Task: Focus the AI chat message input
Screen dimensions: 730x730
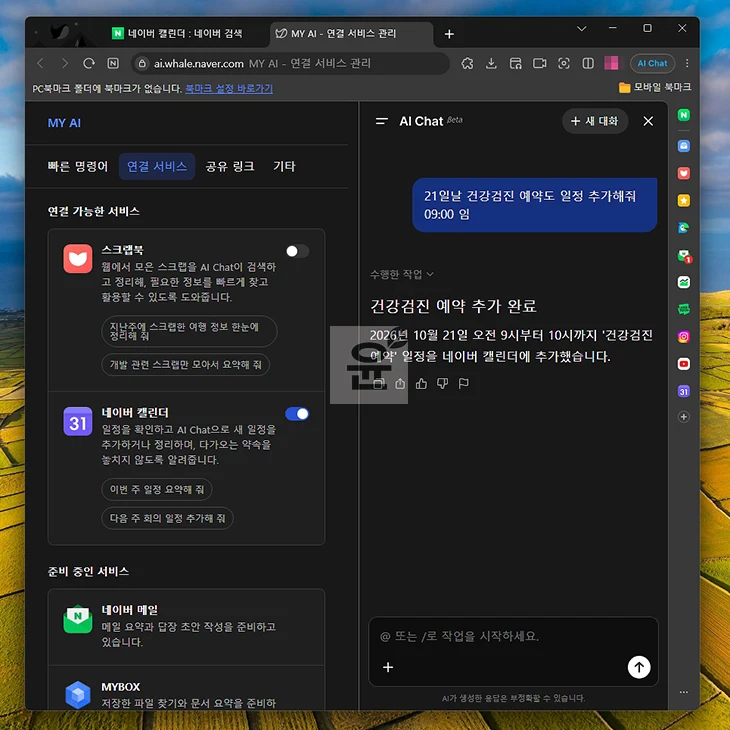Action: click(x=513, y=636)
